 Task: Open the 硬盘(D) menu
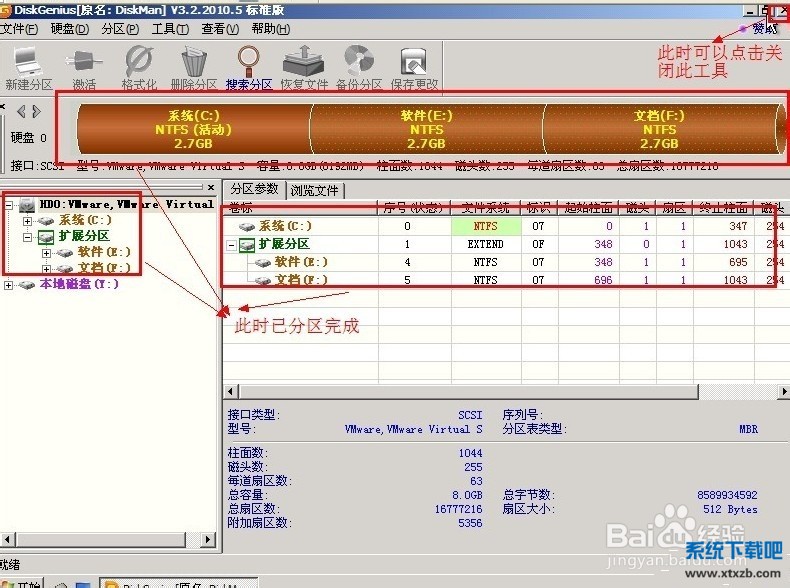pyautogui.click(x=68, y=29)
